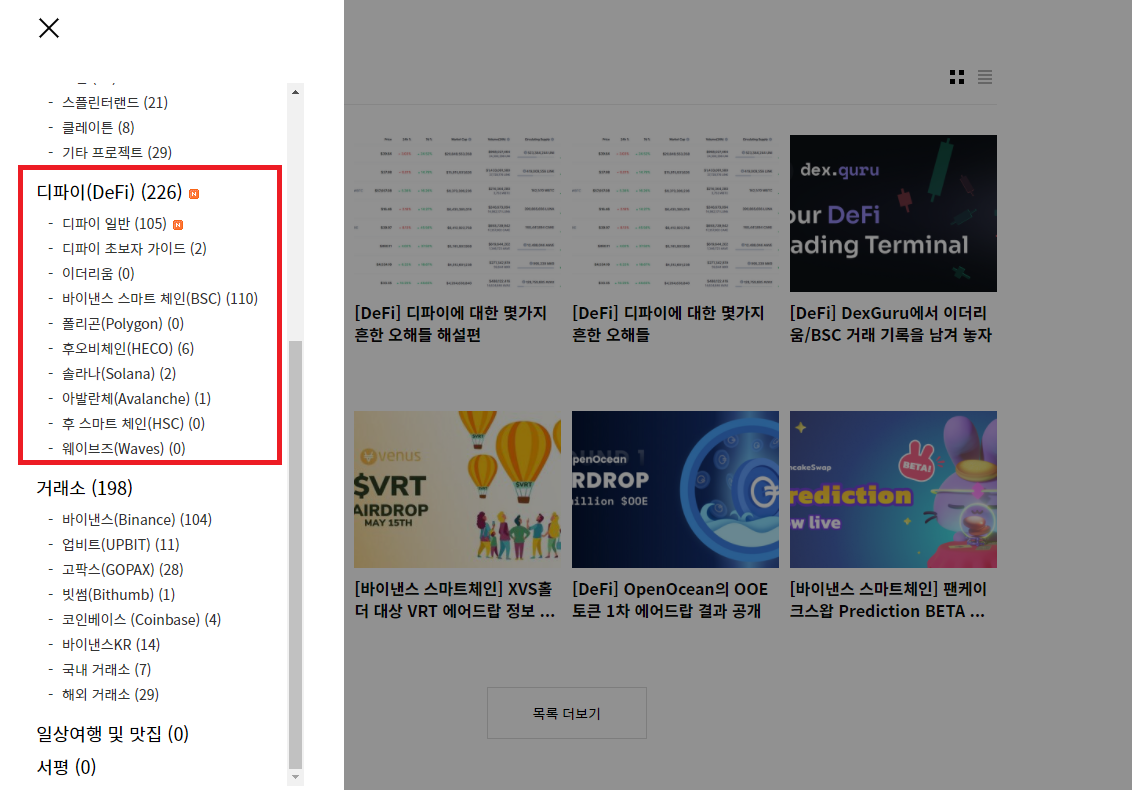Image resolution: width=1132 pixels, height=790 pixels.
Task: Select 바이낸스KR (14) subcategory
Action: click(x=111, y=644)
